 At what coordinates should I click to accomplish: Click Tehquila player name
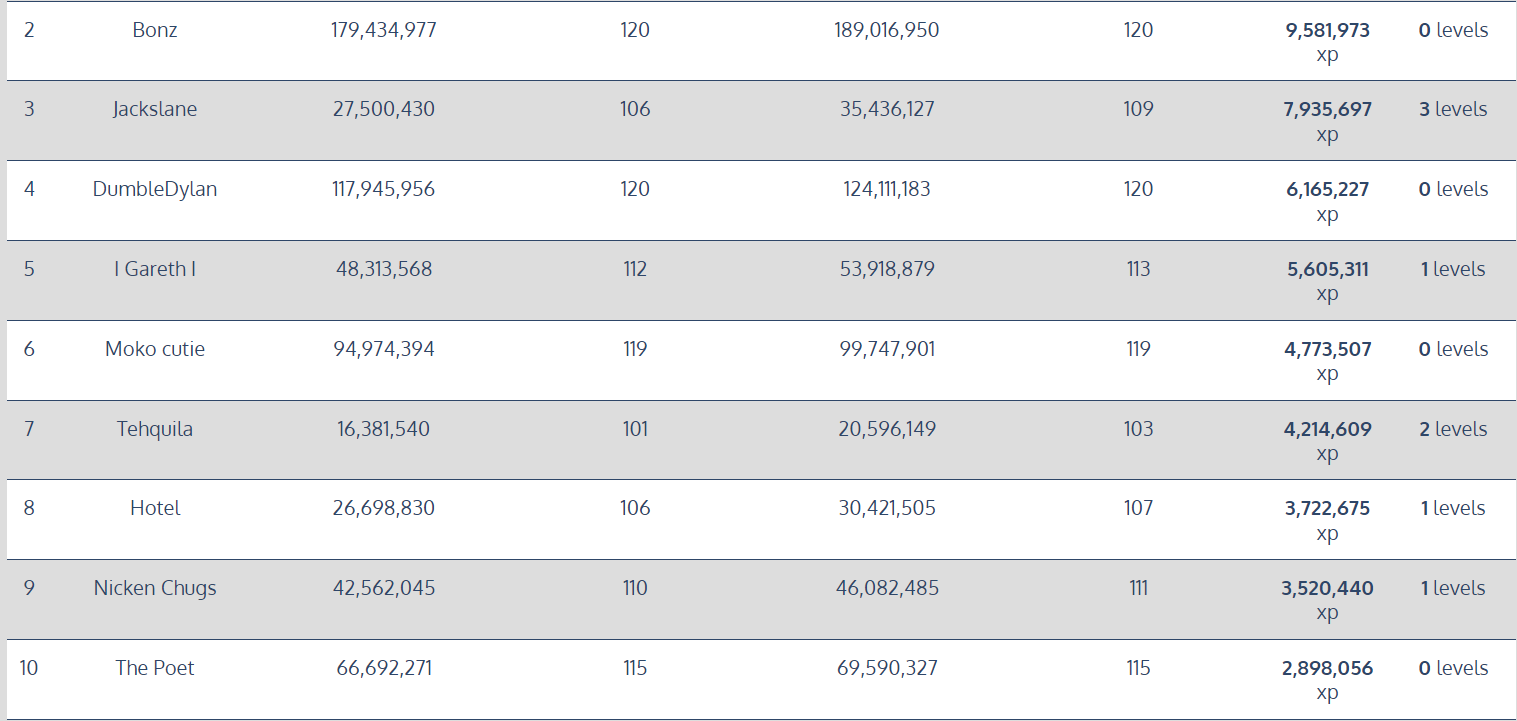155,429
